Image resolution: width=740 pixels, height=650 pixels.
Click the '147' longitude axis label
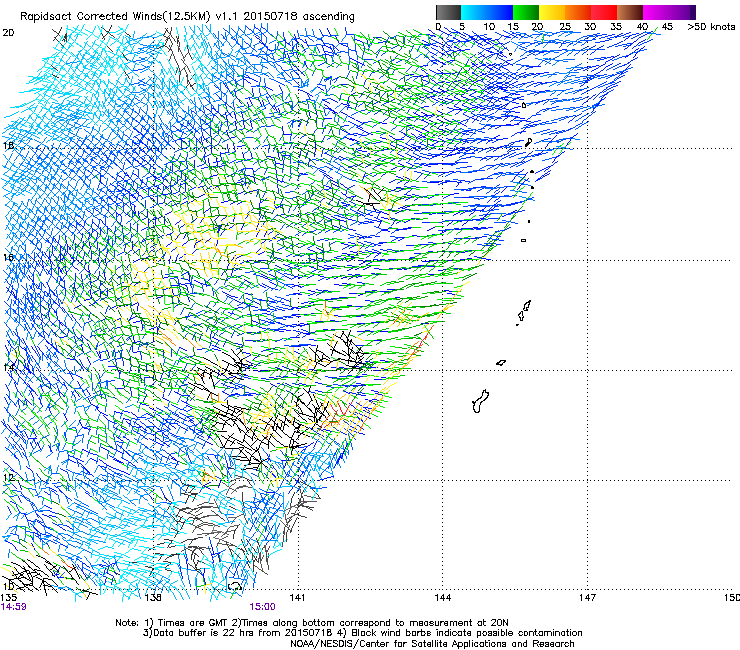click(x=588, y=598)
